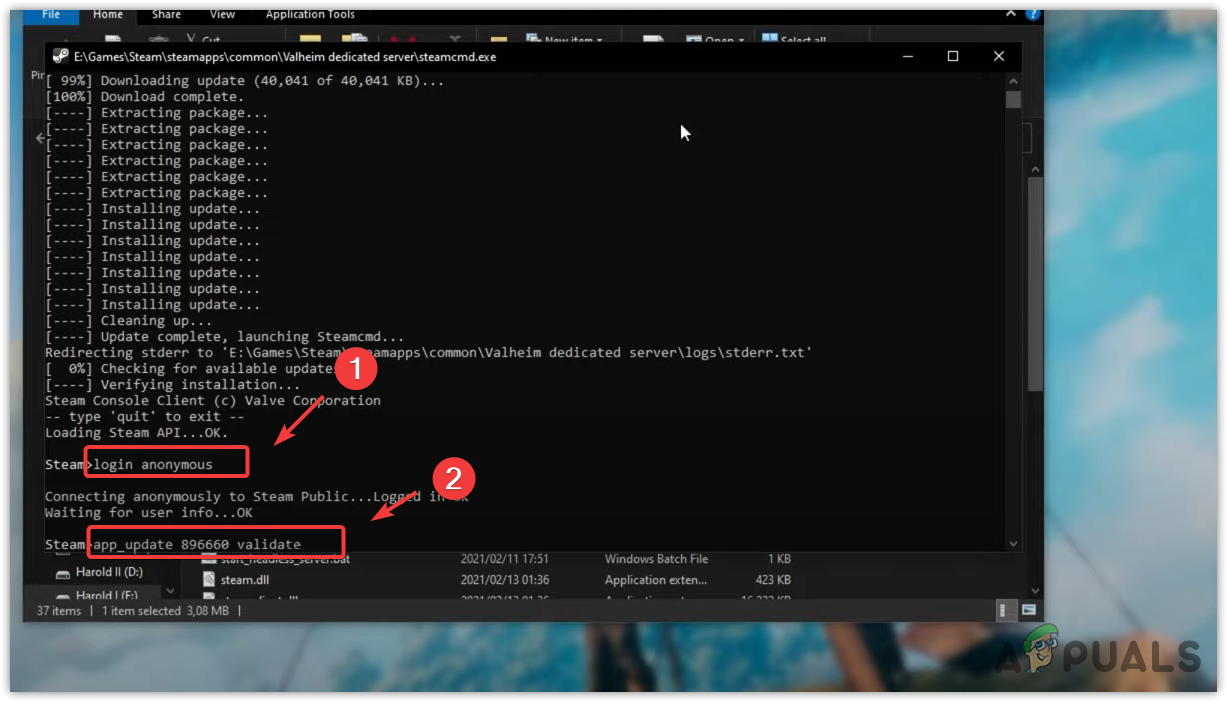Open File Explorer help icon

tap(1033, 14)
